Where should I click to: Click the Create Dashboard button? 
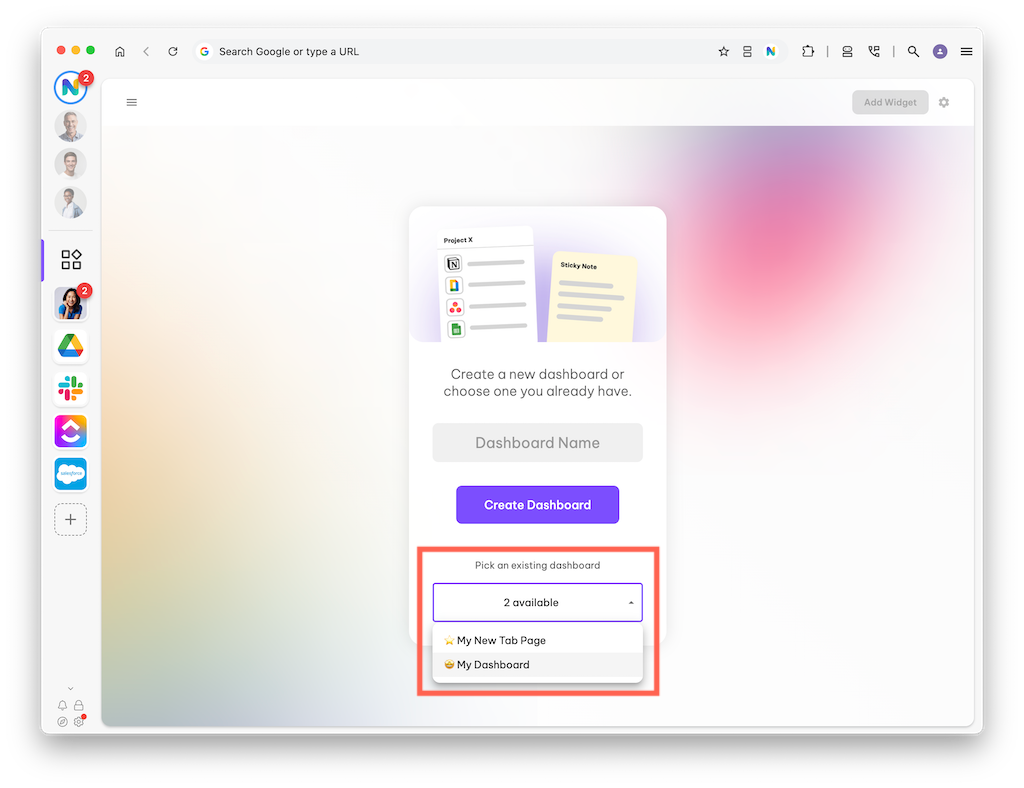coord(537,505)
